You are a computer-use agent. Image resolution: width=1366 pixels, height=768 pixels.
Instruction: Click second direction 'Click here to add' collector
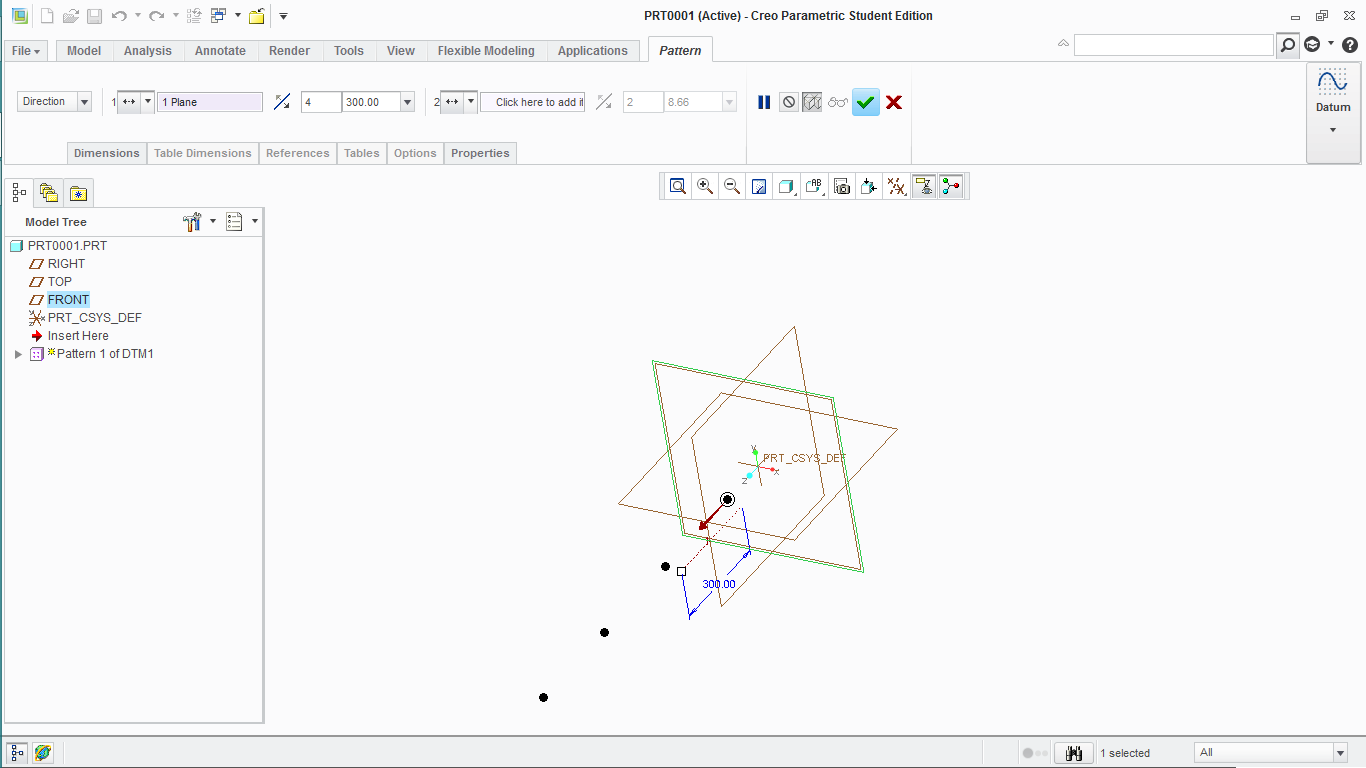[532, 102]
